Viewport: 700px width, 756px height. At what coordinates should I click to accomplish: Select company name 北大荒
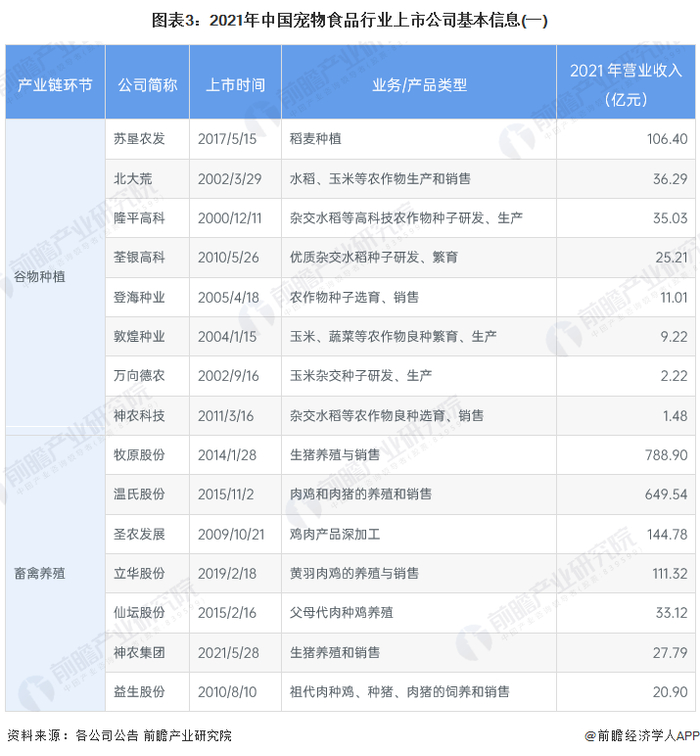click(133, 179)
